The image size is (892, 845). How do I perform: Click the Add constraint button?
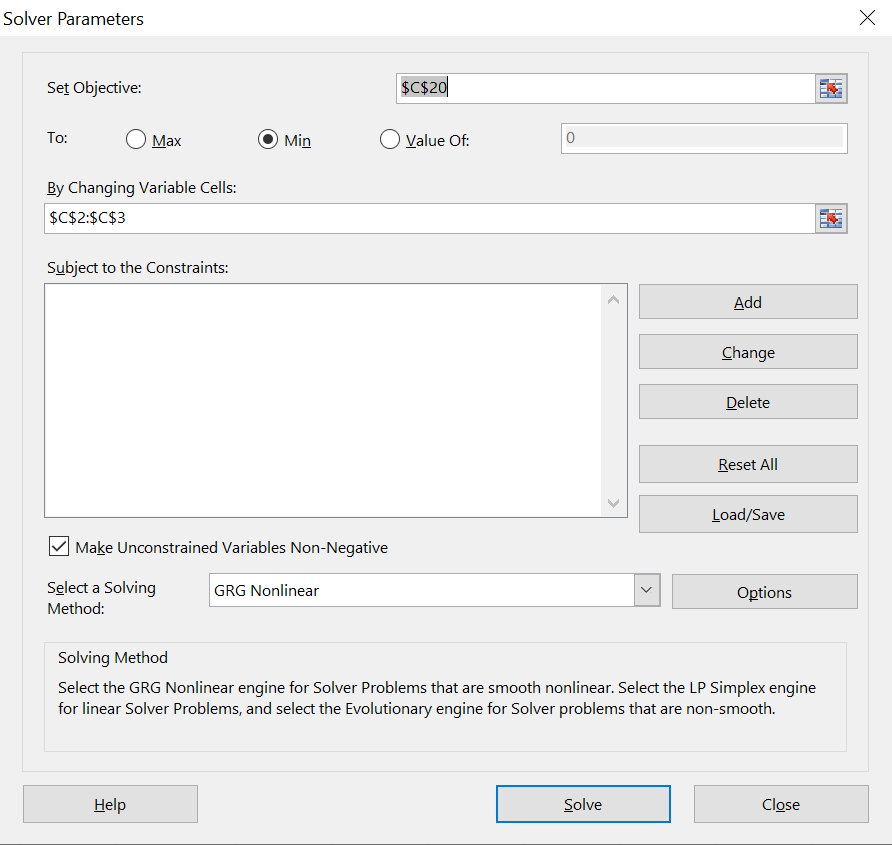pos(748,302)
